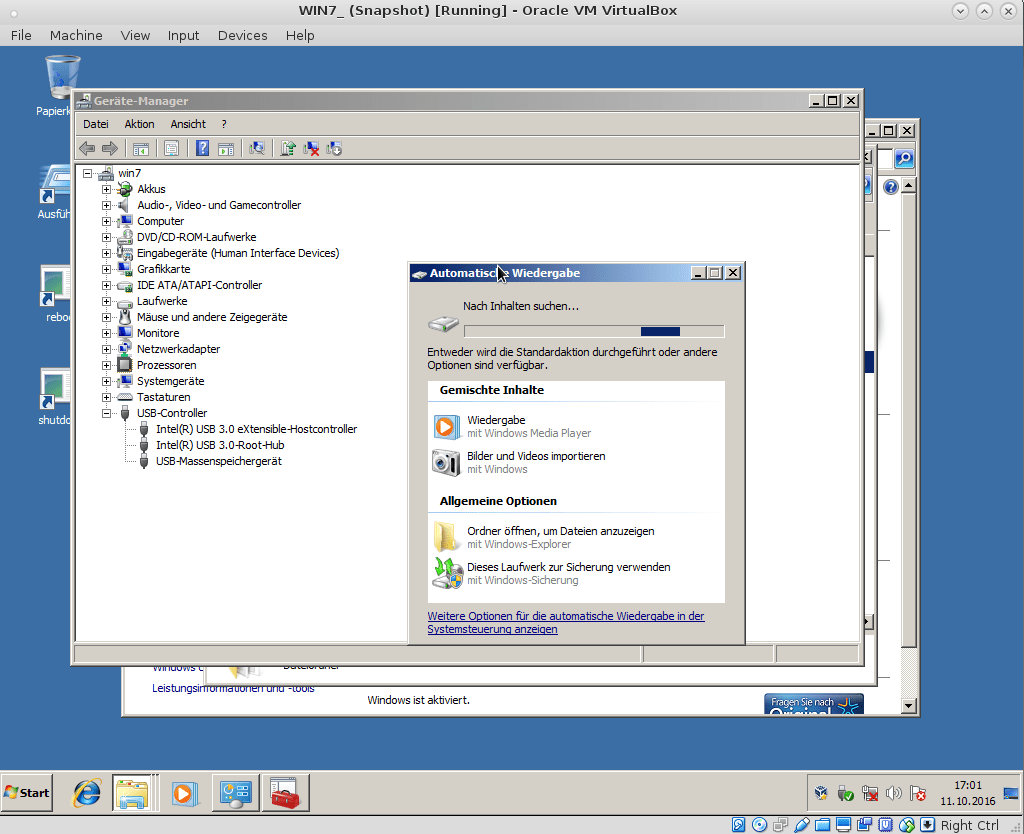Screen dimensions: 1024x834
Task: Choose Ordner öffnen, um Dateien anzuzeigen
Action: pos(576,537)
